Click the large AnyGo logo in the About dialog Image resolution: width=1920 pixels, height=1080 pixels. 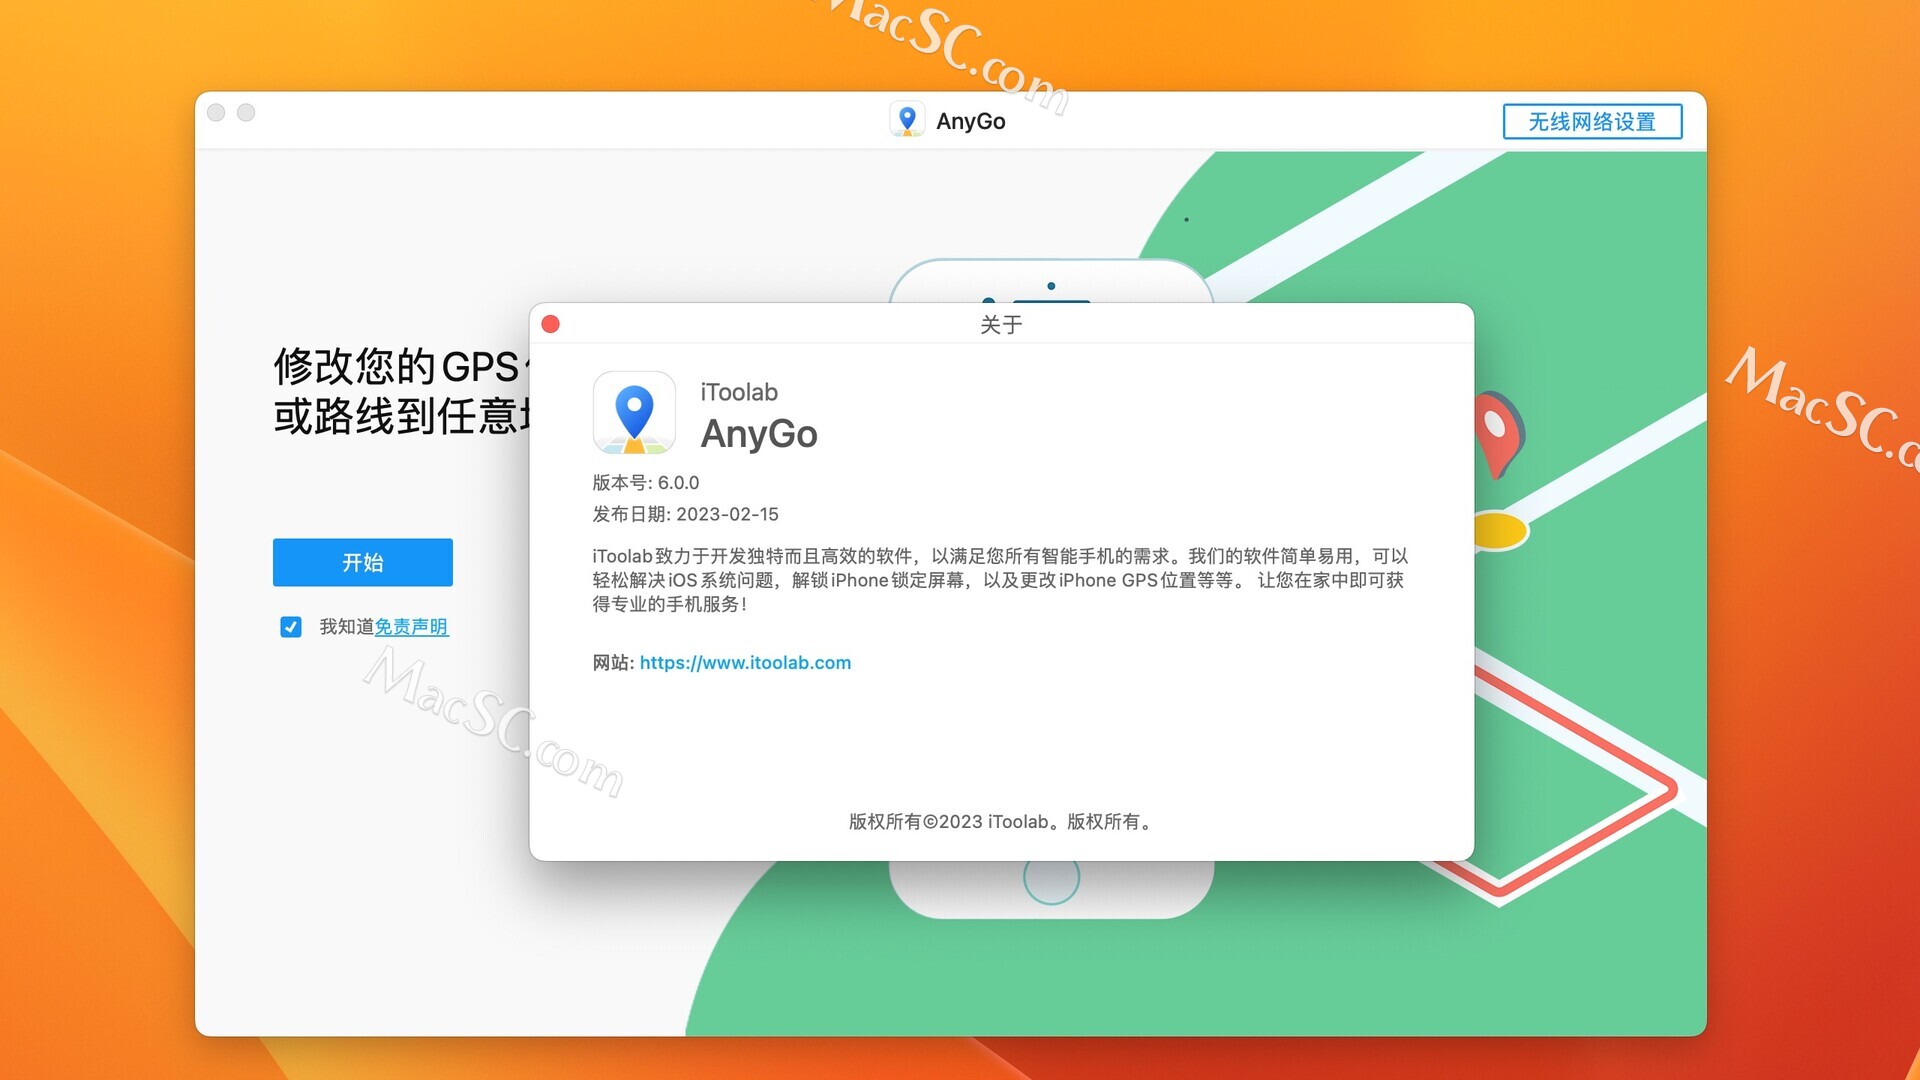point(634,413)
